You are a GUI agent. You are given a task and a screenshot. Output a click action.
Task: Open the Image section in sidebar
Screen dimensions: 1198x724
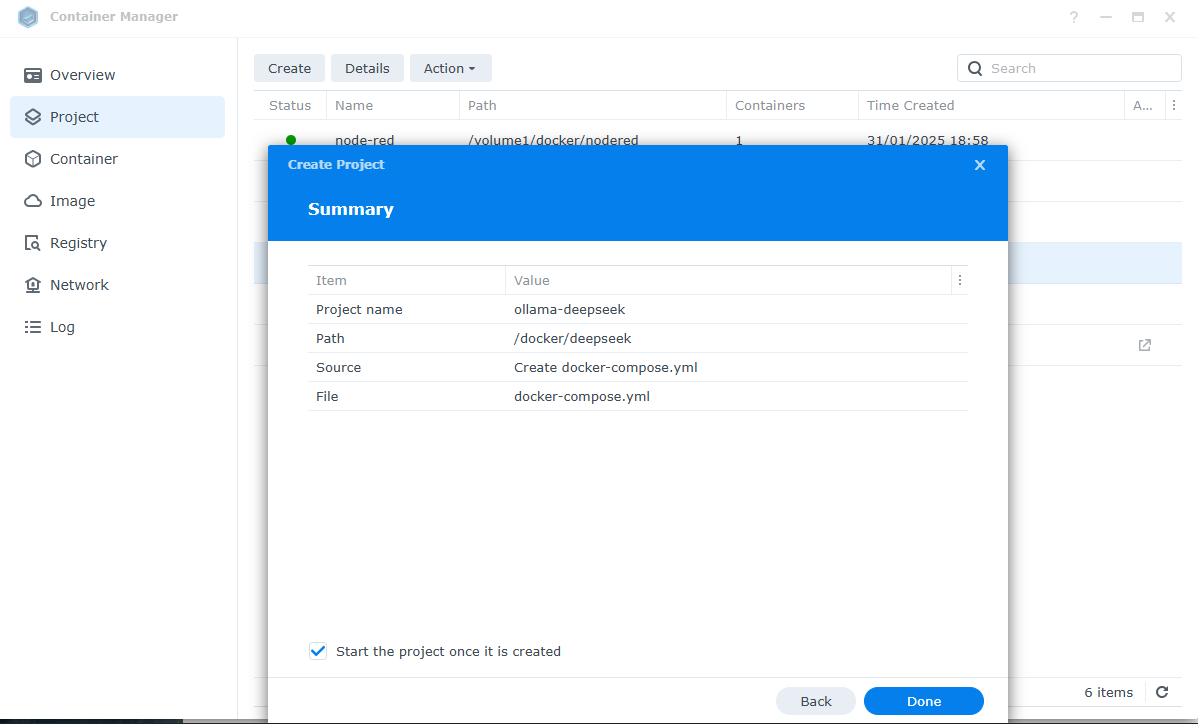[x=117, y=201]
